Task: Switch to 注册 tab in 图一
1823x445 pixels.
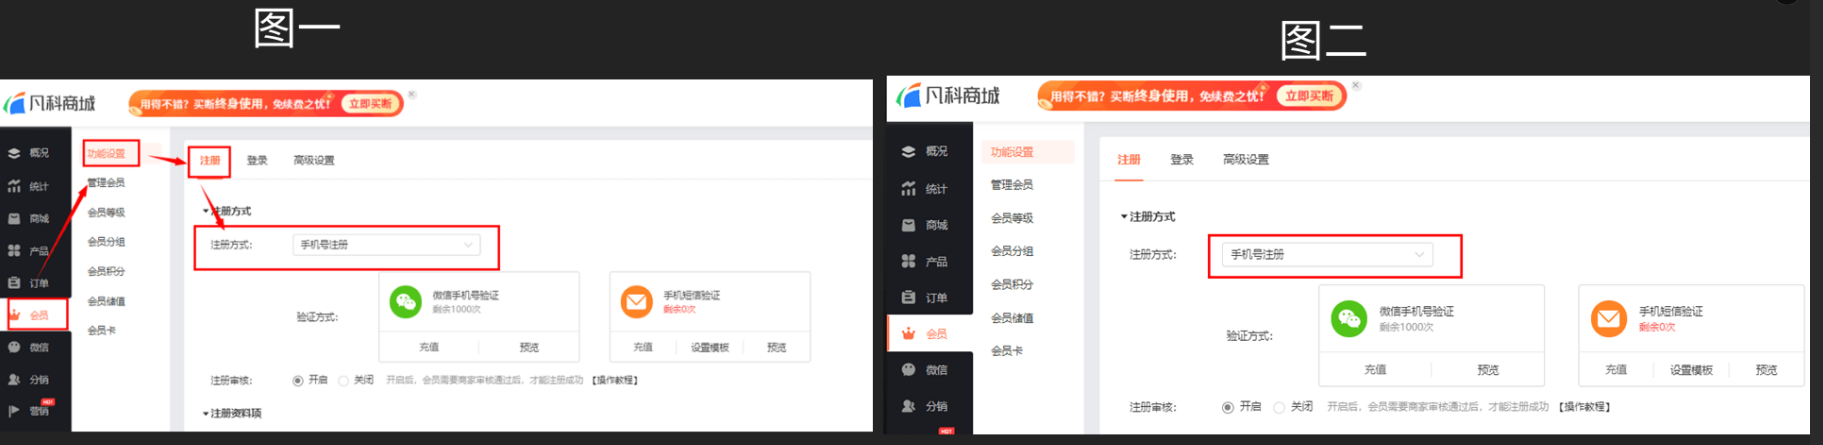Action: 210,161
